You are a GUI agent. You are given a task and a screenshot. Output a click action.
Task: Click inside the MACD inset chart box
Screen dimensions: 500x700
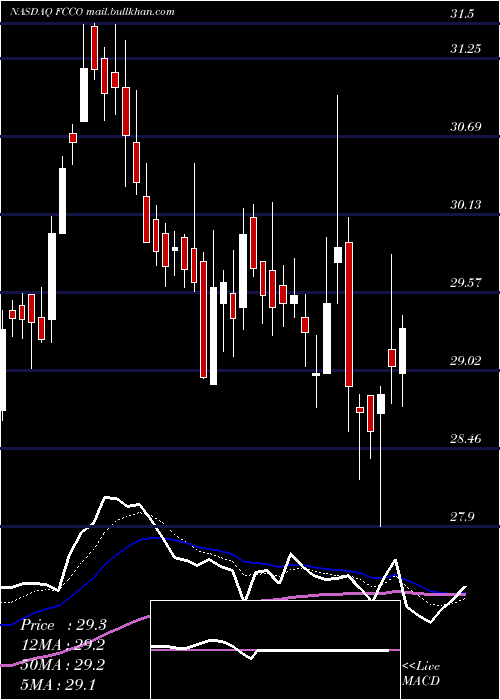pyautogui.click(x=275, y=650)
